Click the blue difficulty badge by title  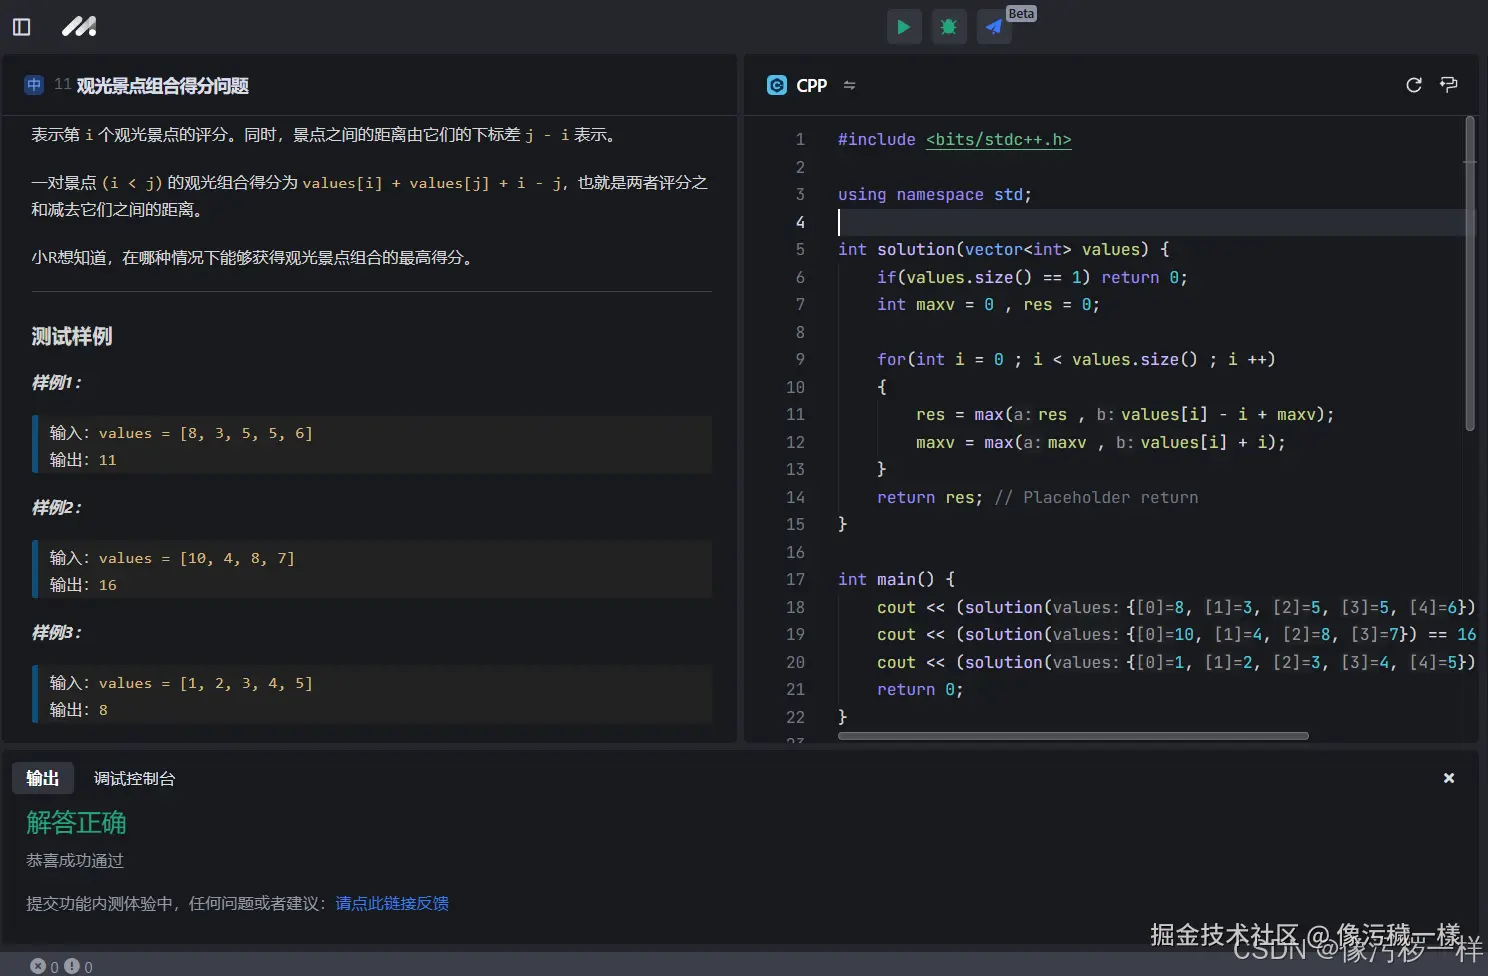pyautogui.click(x=34, y=85)
